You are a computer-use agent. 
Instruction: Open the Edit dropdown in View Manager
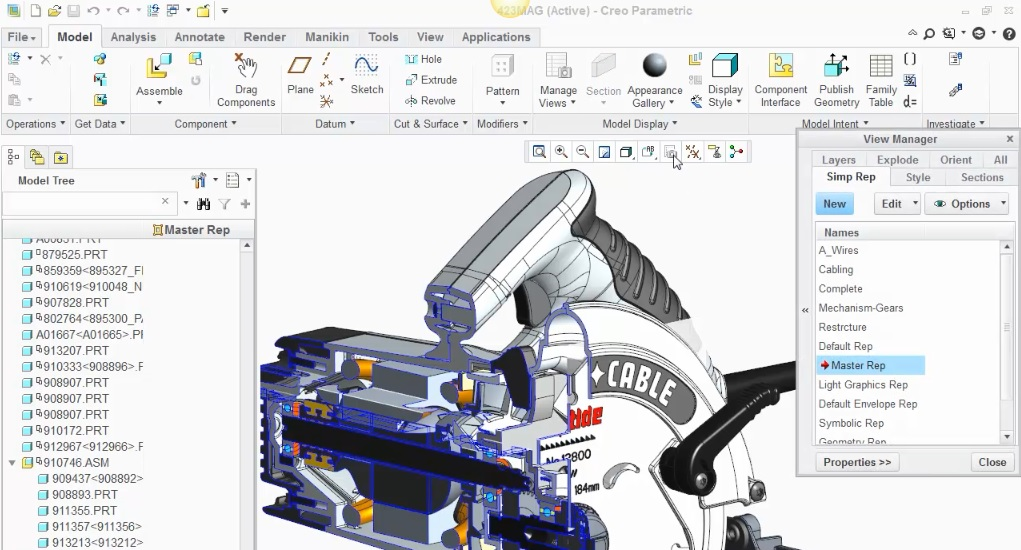tap(897, 204)
